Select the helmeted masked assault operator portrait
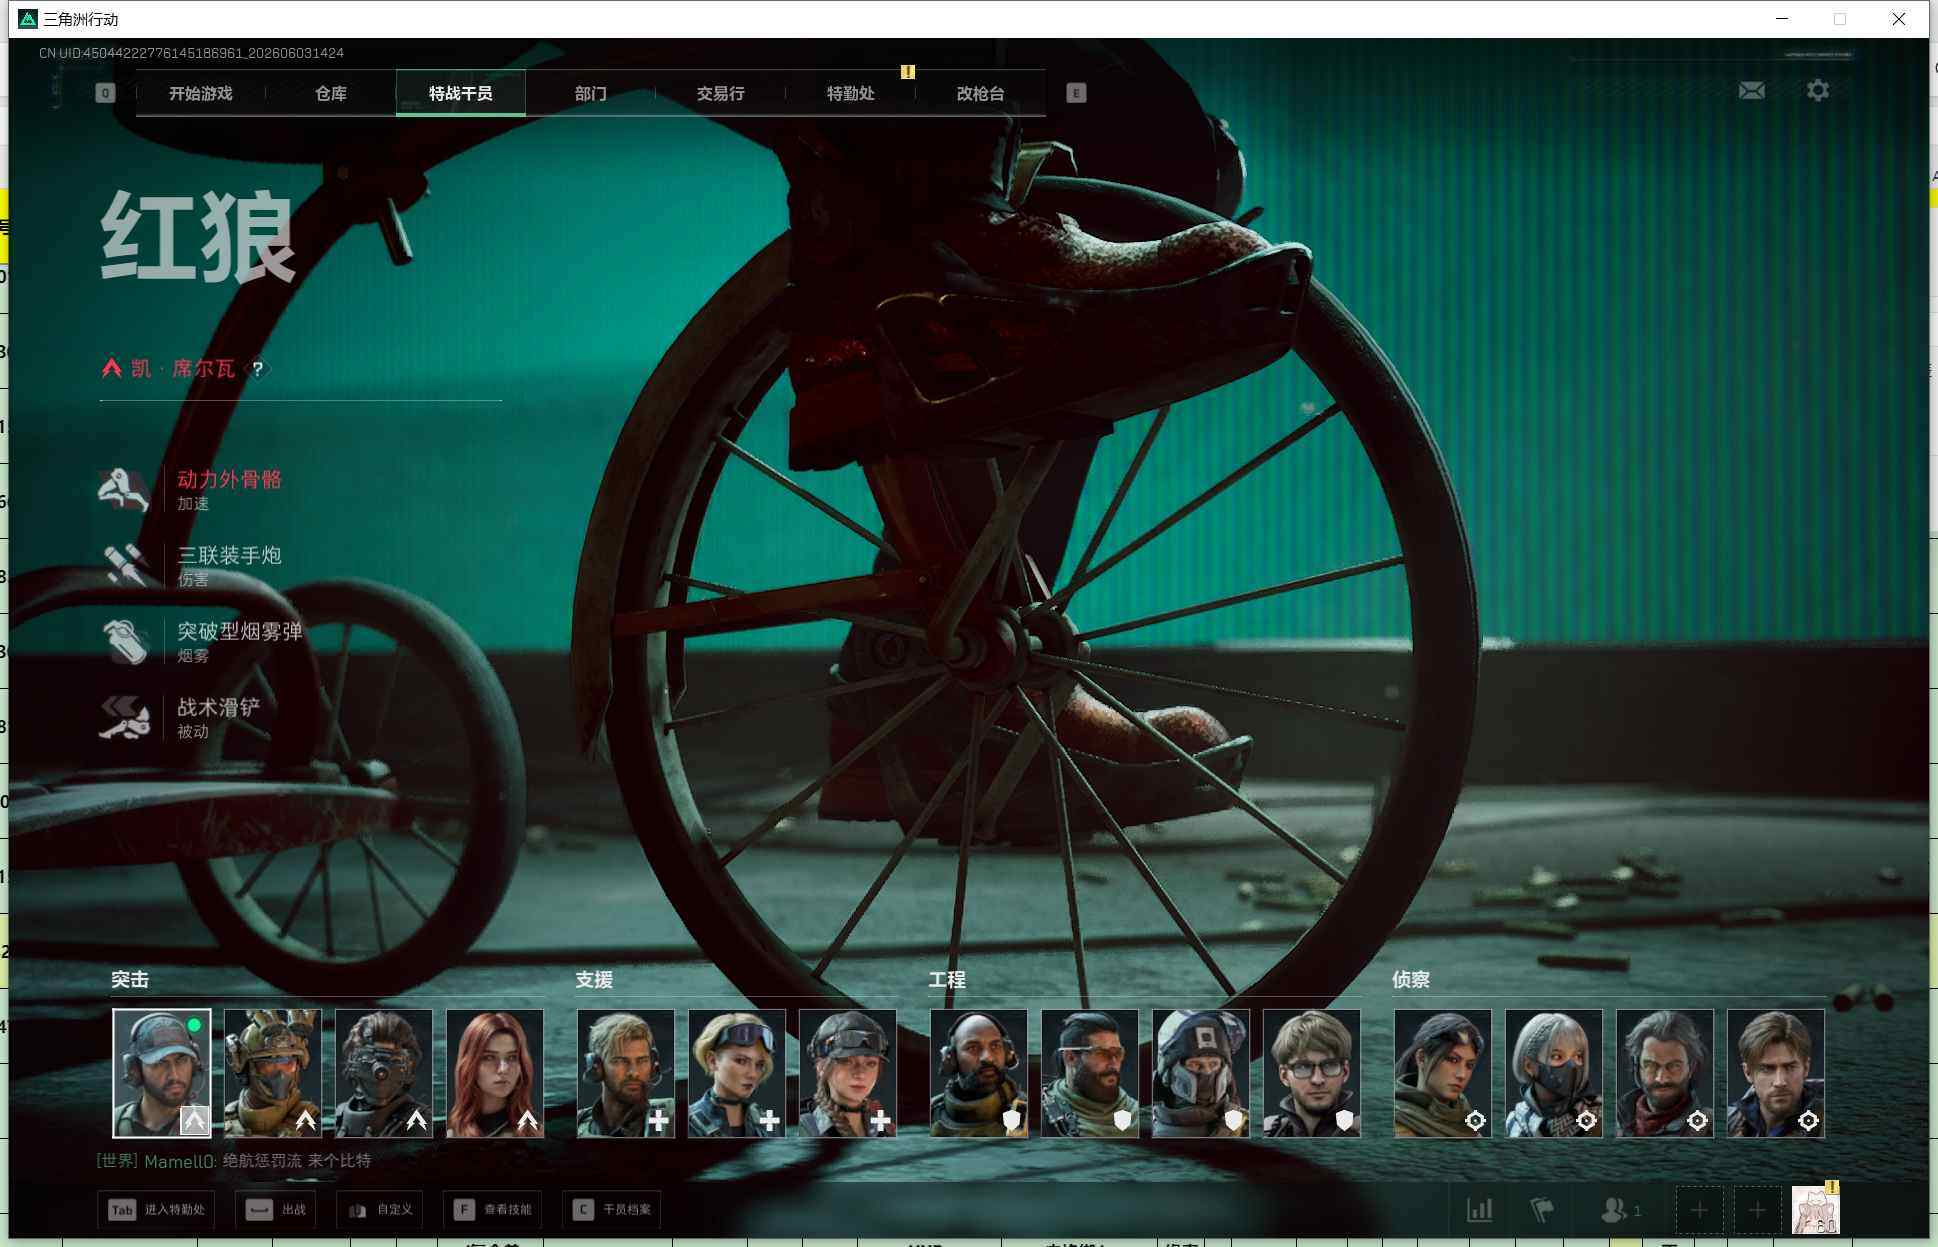 (273, 1073)
